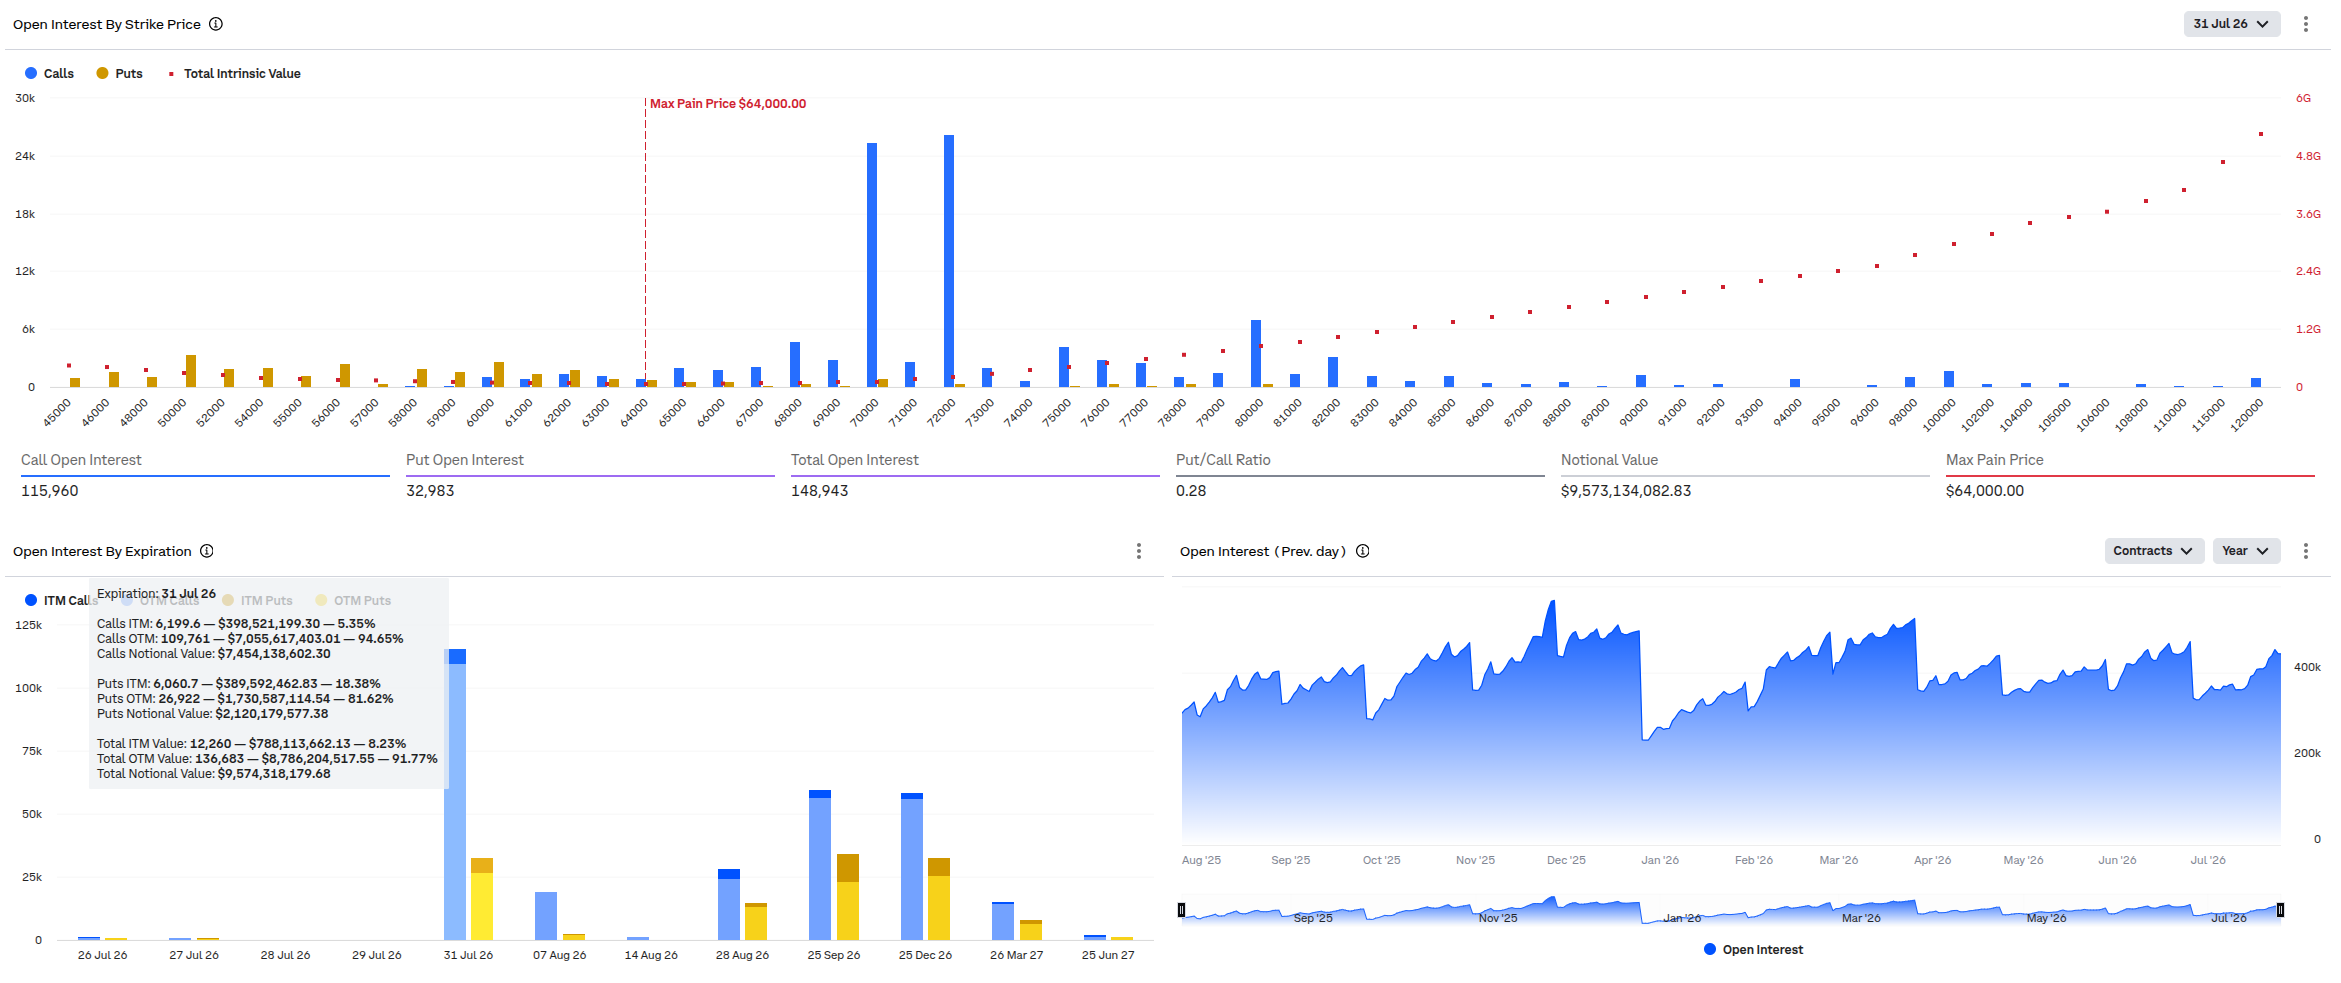Open the kebab menu of the strike price chart
Image resolution: width=2341 pixels, height=983 pixels.
tap(2306, 24)
